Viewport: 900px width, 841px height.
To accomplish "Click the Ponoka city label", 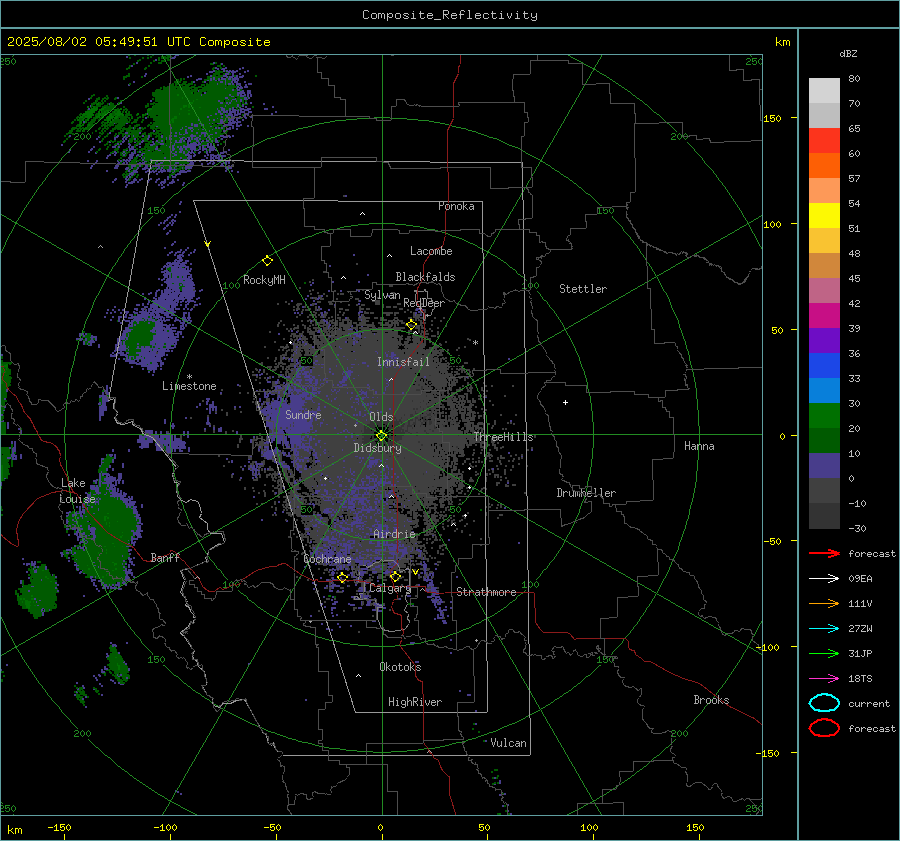I will point(456,206).
